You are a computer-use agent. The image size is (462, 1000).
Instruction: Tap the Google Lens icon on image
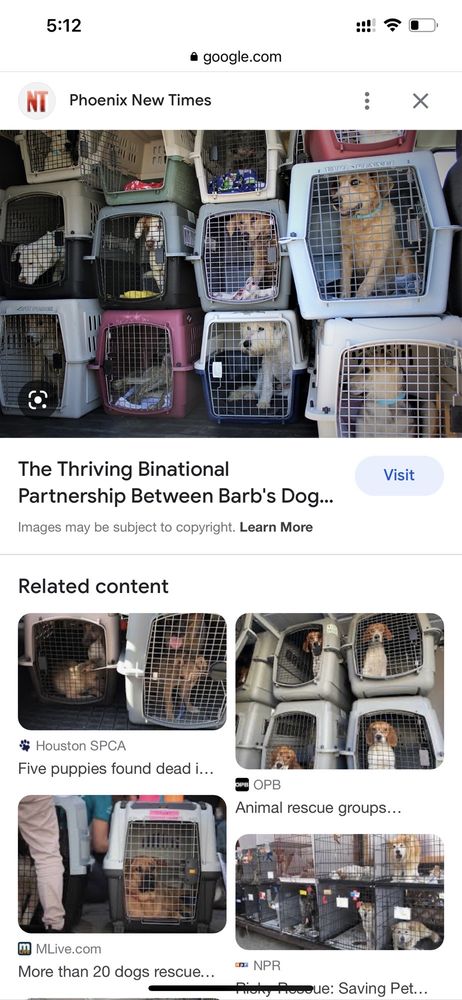[38, 399]
